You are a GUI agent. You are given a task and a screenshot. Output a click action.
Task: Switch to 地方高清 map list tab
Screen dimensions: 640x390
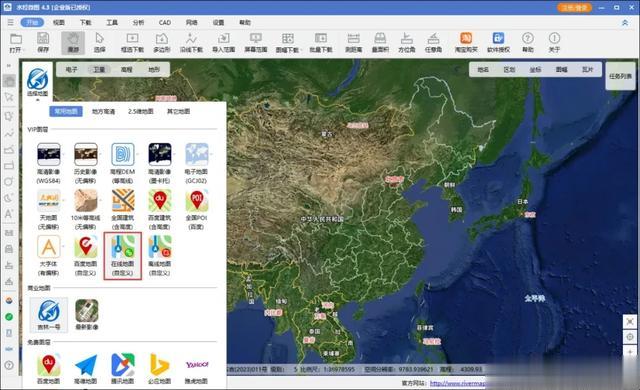[x=103, y=111]
